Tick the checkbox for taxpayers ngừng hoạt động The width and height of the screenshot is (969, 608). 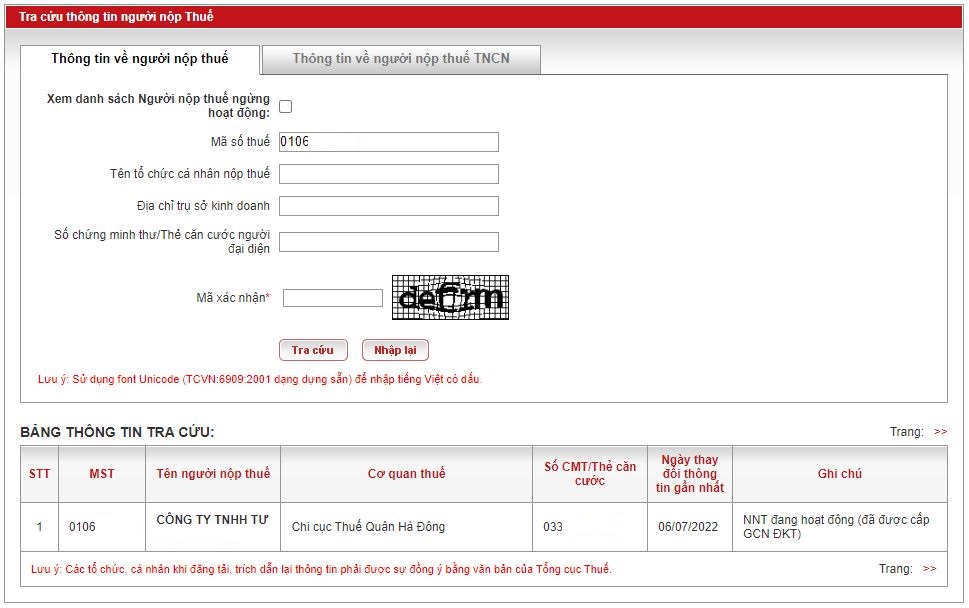(286, 106)
